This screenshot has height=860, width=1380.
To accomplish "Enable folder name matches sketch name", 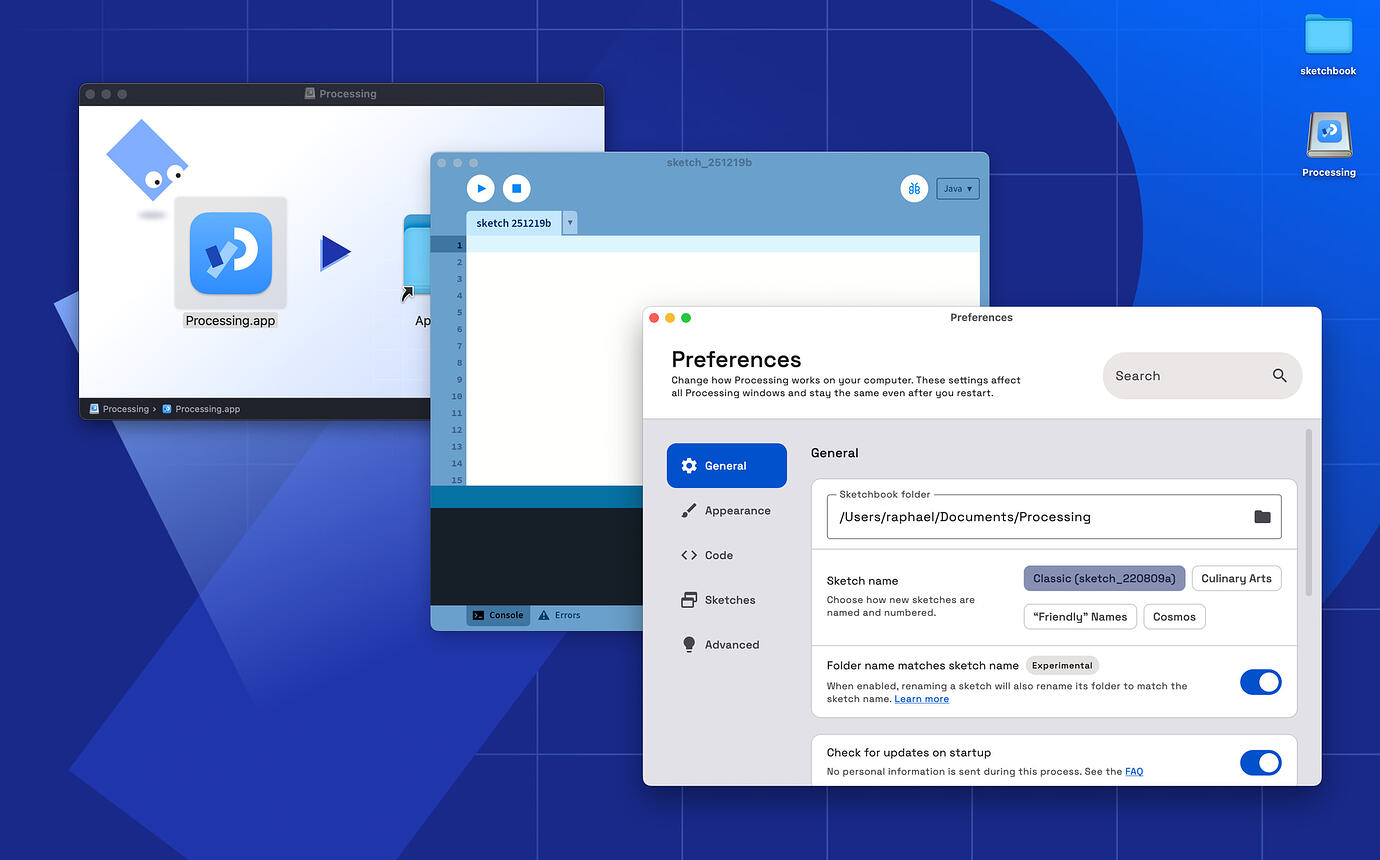I will point(1261,682).
